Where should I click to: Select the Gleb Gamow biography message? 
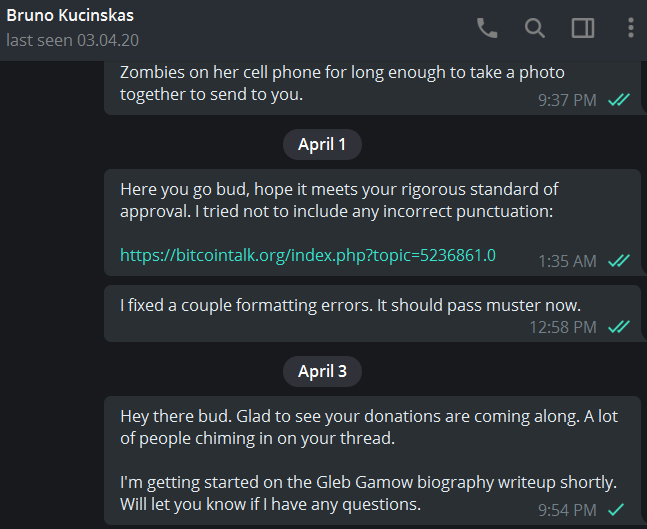373,461
